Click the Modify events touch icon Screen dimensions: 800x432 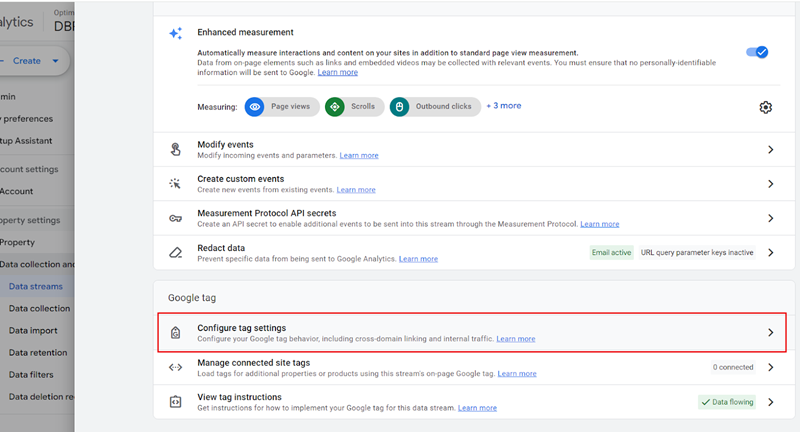pos(176,149)
